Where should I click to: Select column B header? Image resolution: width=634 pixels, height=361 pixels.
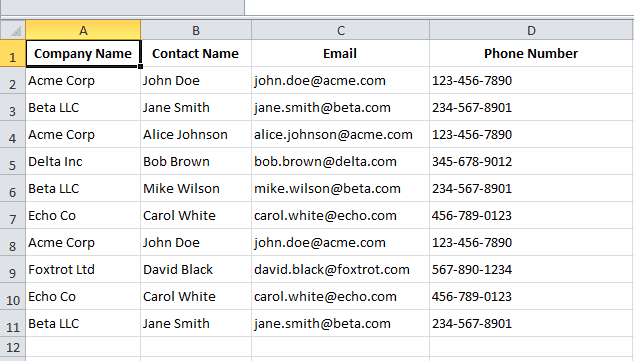[x=196, y=30]
